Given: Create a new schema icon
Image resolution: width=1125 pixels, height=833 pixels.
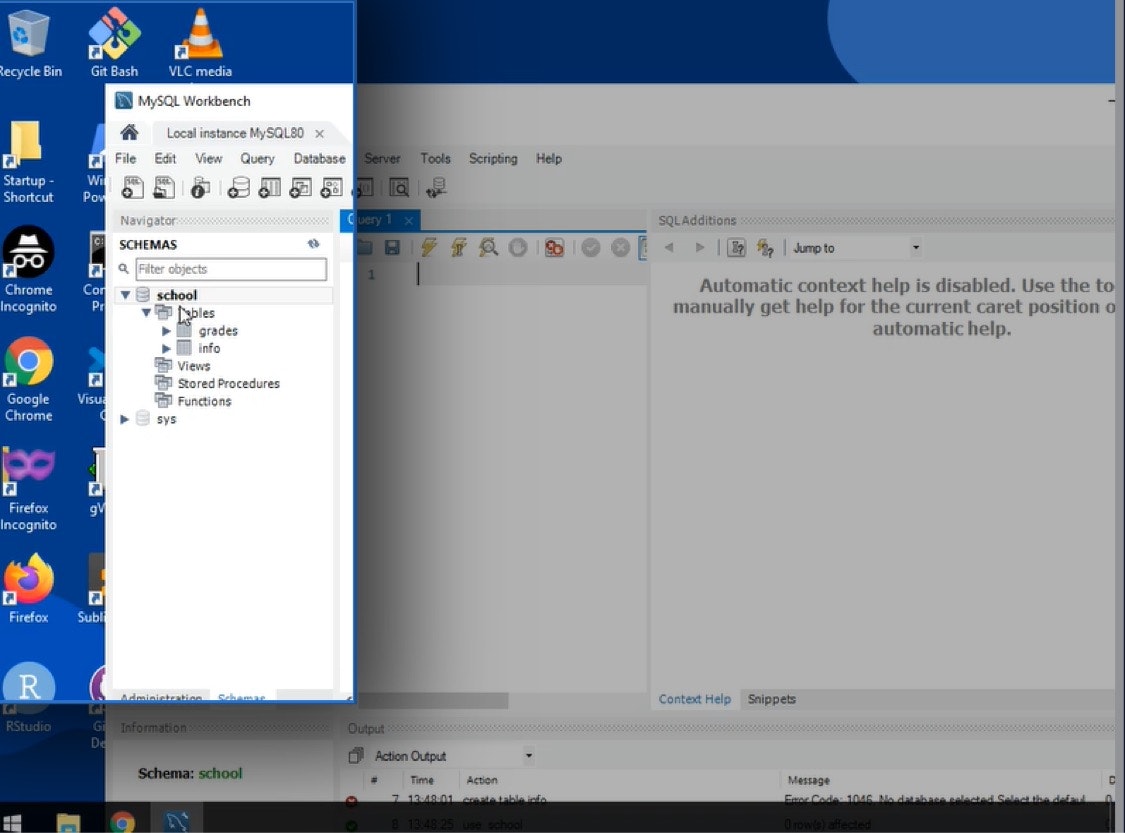Looking at the screenshot, I should 238,188.
